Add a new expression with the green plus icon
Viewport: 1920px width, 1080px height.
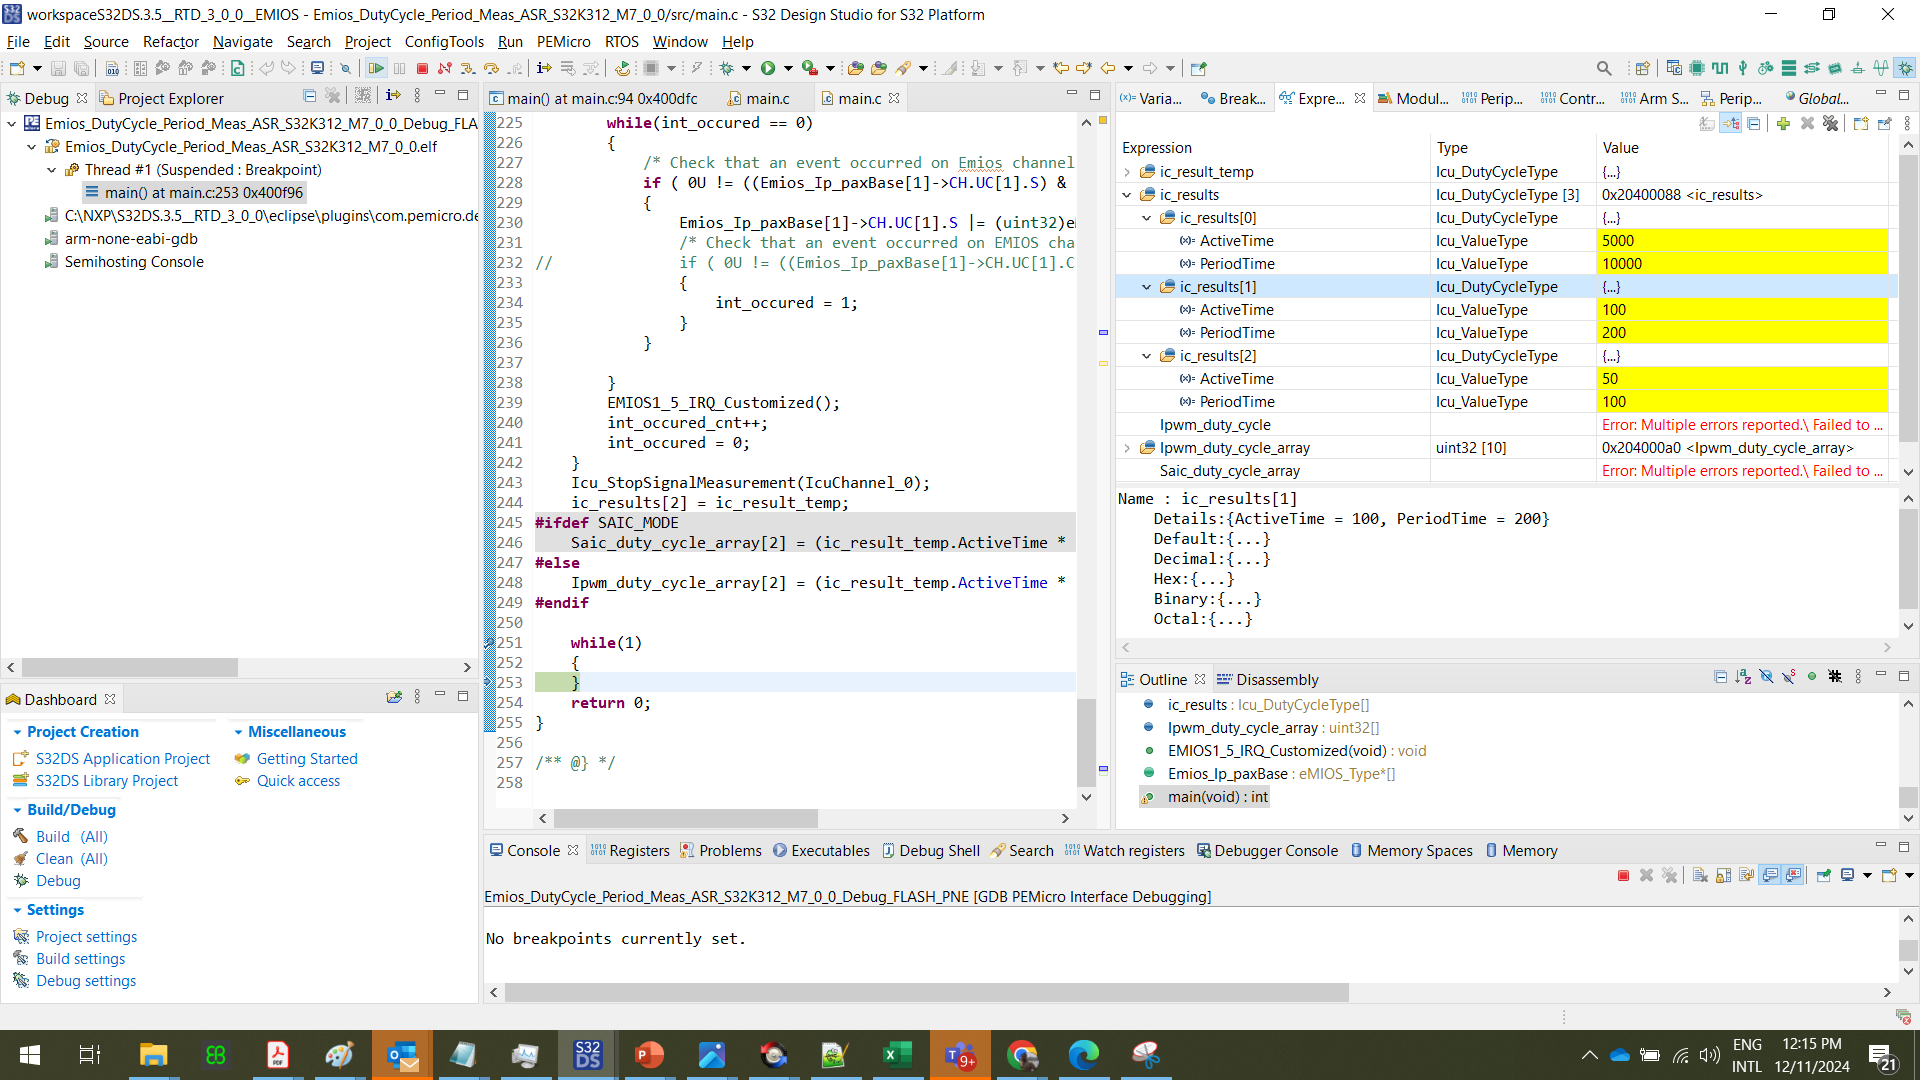coord(1783,123)
